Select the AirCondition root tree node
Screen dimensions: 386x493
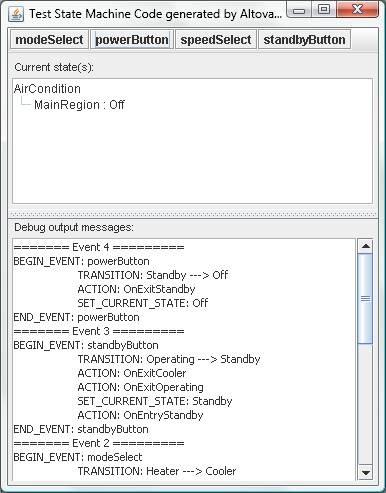[47, 89]
